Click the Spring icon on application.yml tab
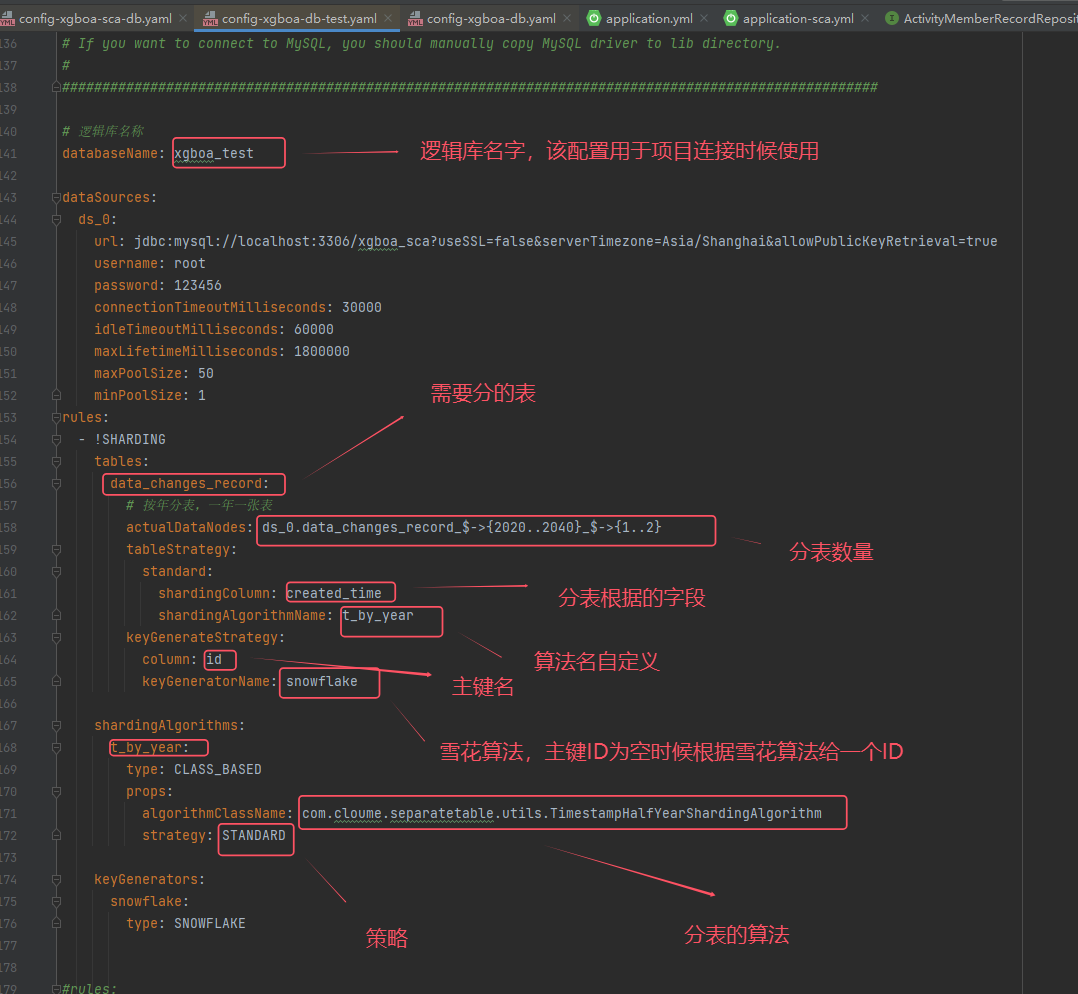Screen dimensions: 1078x994 (x=594, y=19)
